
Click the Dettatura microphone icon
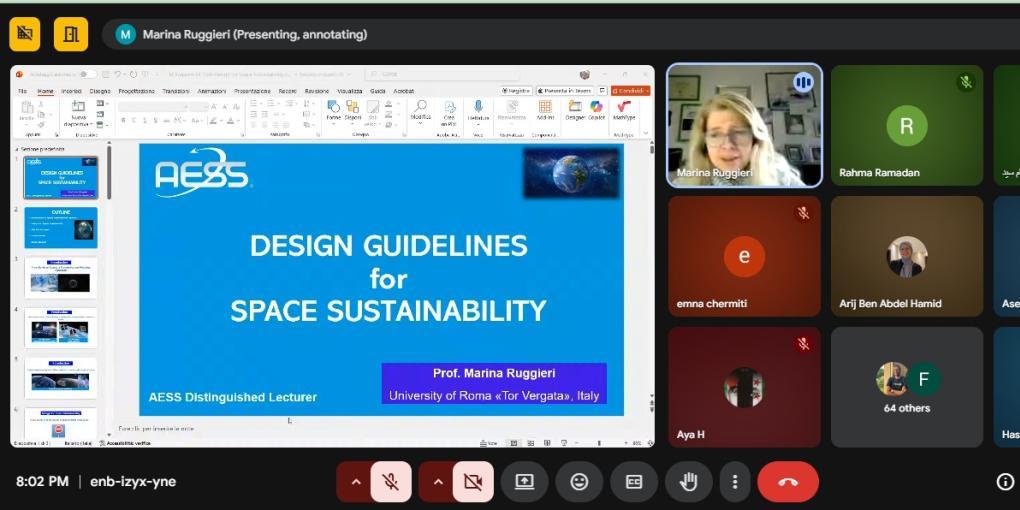pyautogui.click(x=478, y=111)
